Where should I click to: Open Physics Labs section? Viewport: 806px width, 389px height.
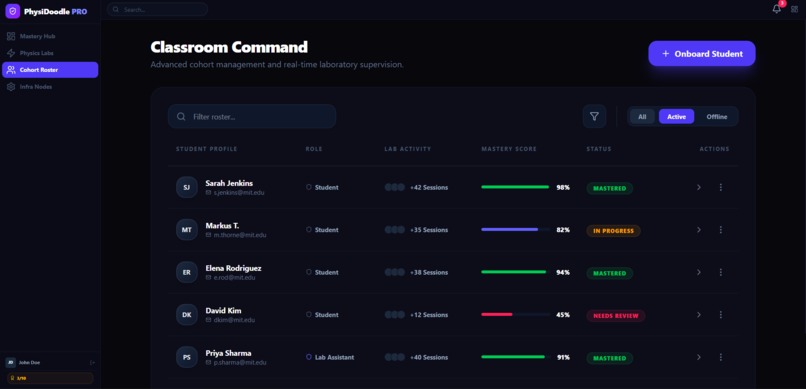[x=50, y=53]
